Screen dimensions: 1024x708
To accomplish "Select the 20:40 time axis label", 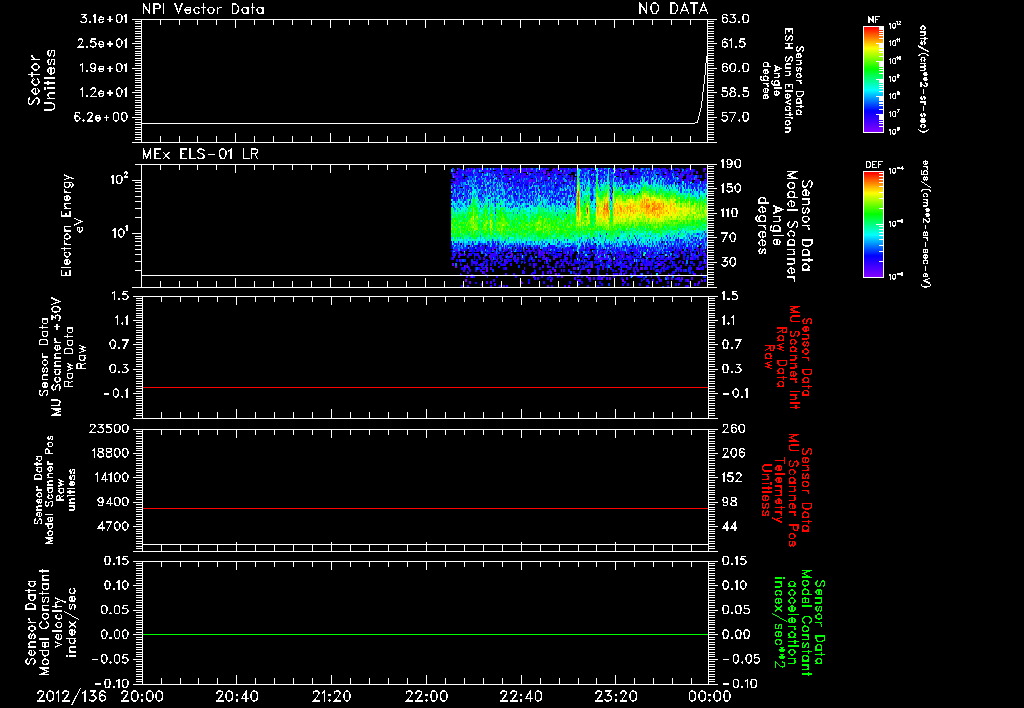I will 237,696.
